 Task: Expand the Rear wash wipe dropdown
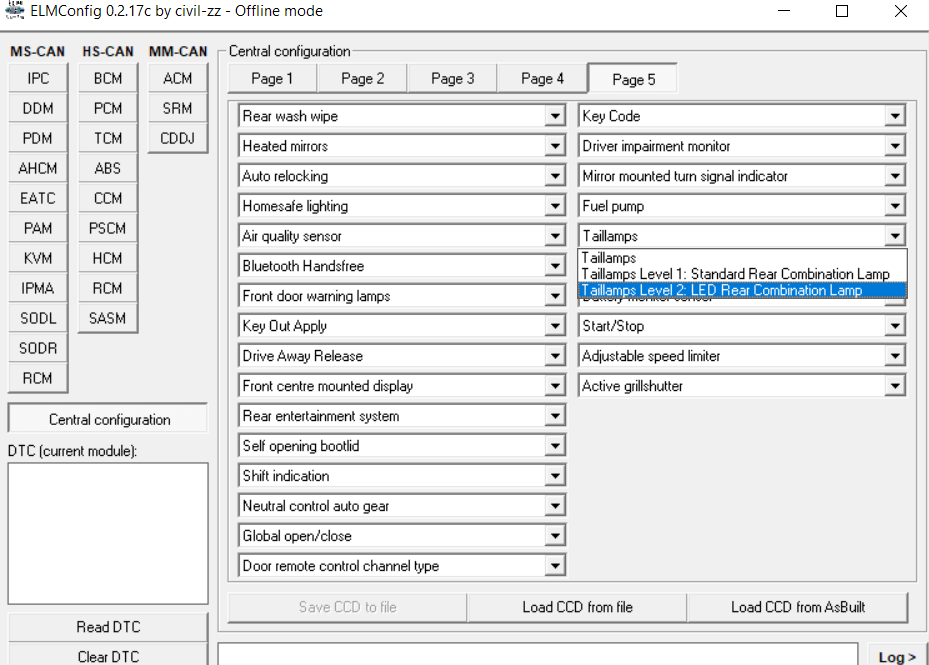click(x=555, y=116)
